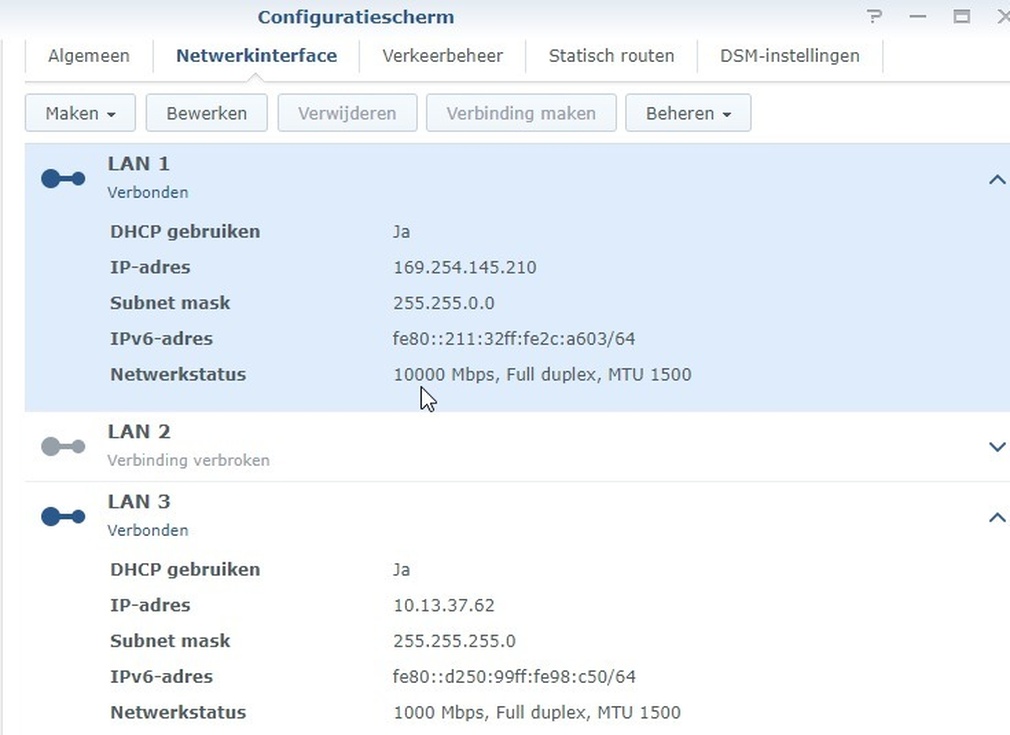Maximize the Configuratiescherm window
Image resolution: width=1010 pixels, height=735 pixels.
962,17
